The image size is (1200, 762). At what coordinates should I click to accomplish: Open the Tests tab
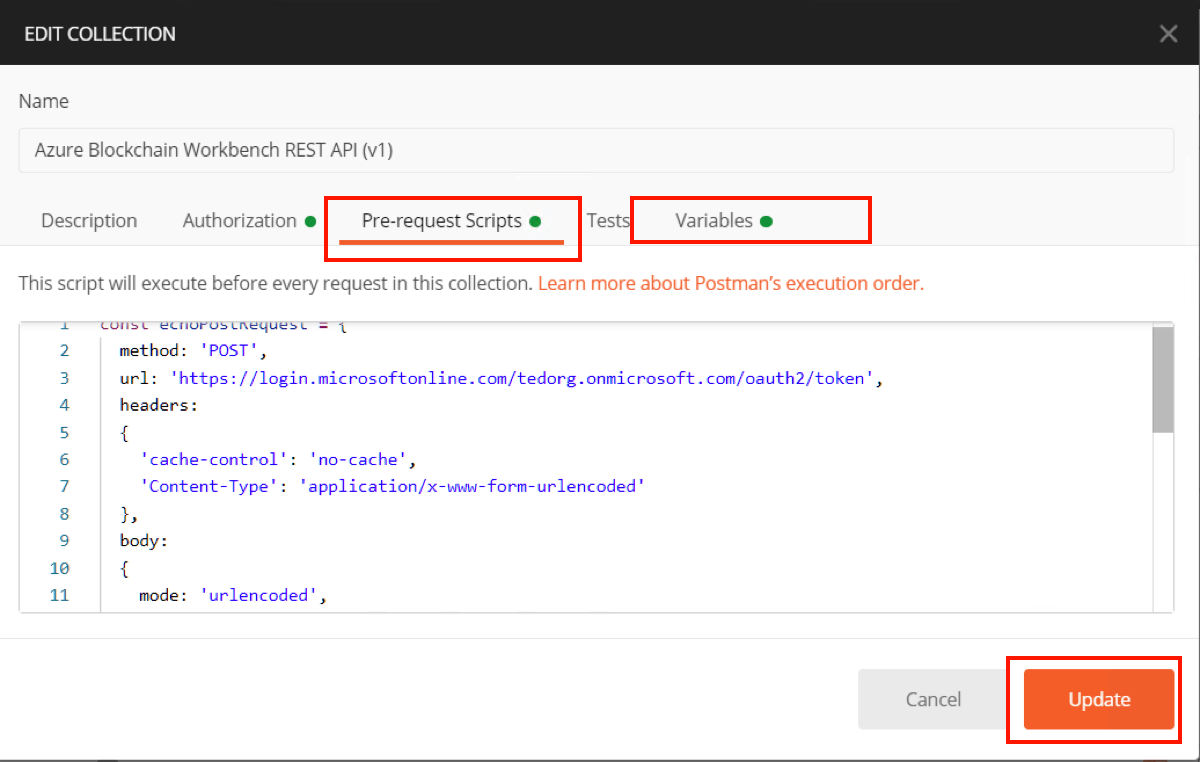tap(608, 221)
